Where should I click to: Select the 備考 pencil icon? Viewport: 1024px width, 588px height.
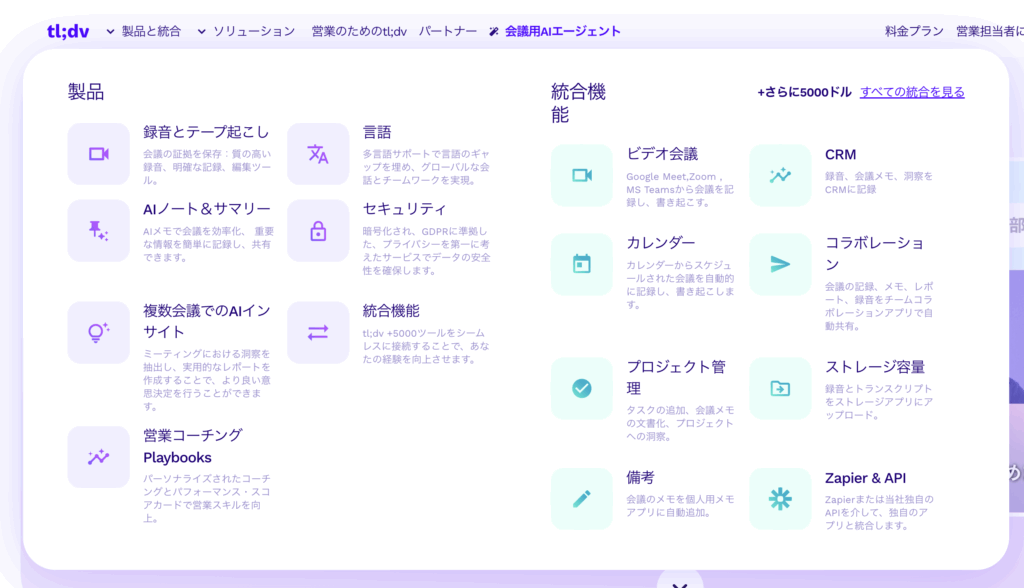[x=582, y=499]
